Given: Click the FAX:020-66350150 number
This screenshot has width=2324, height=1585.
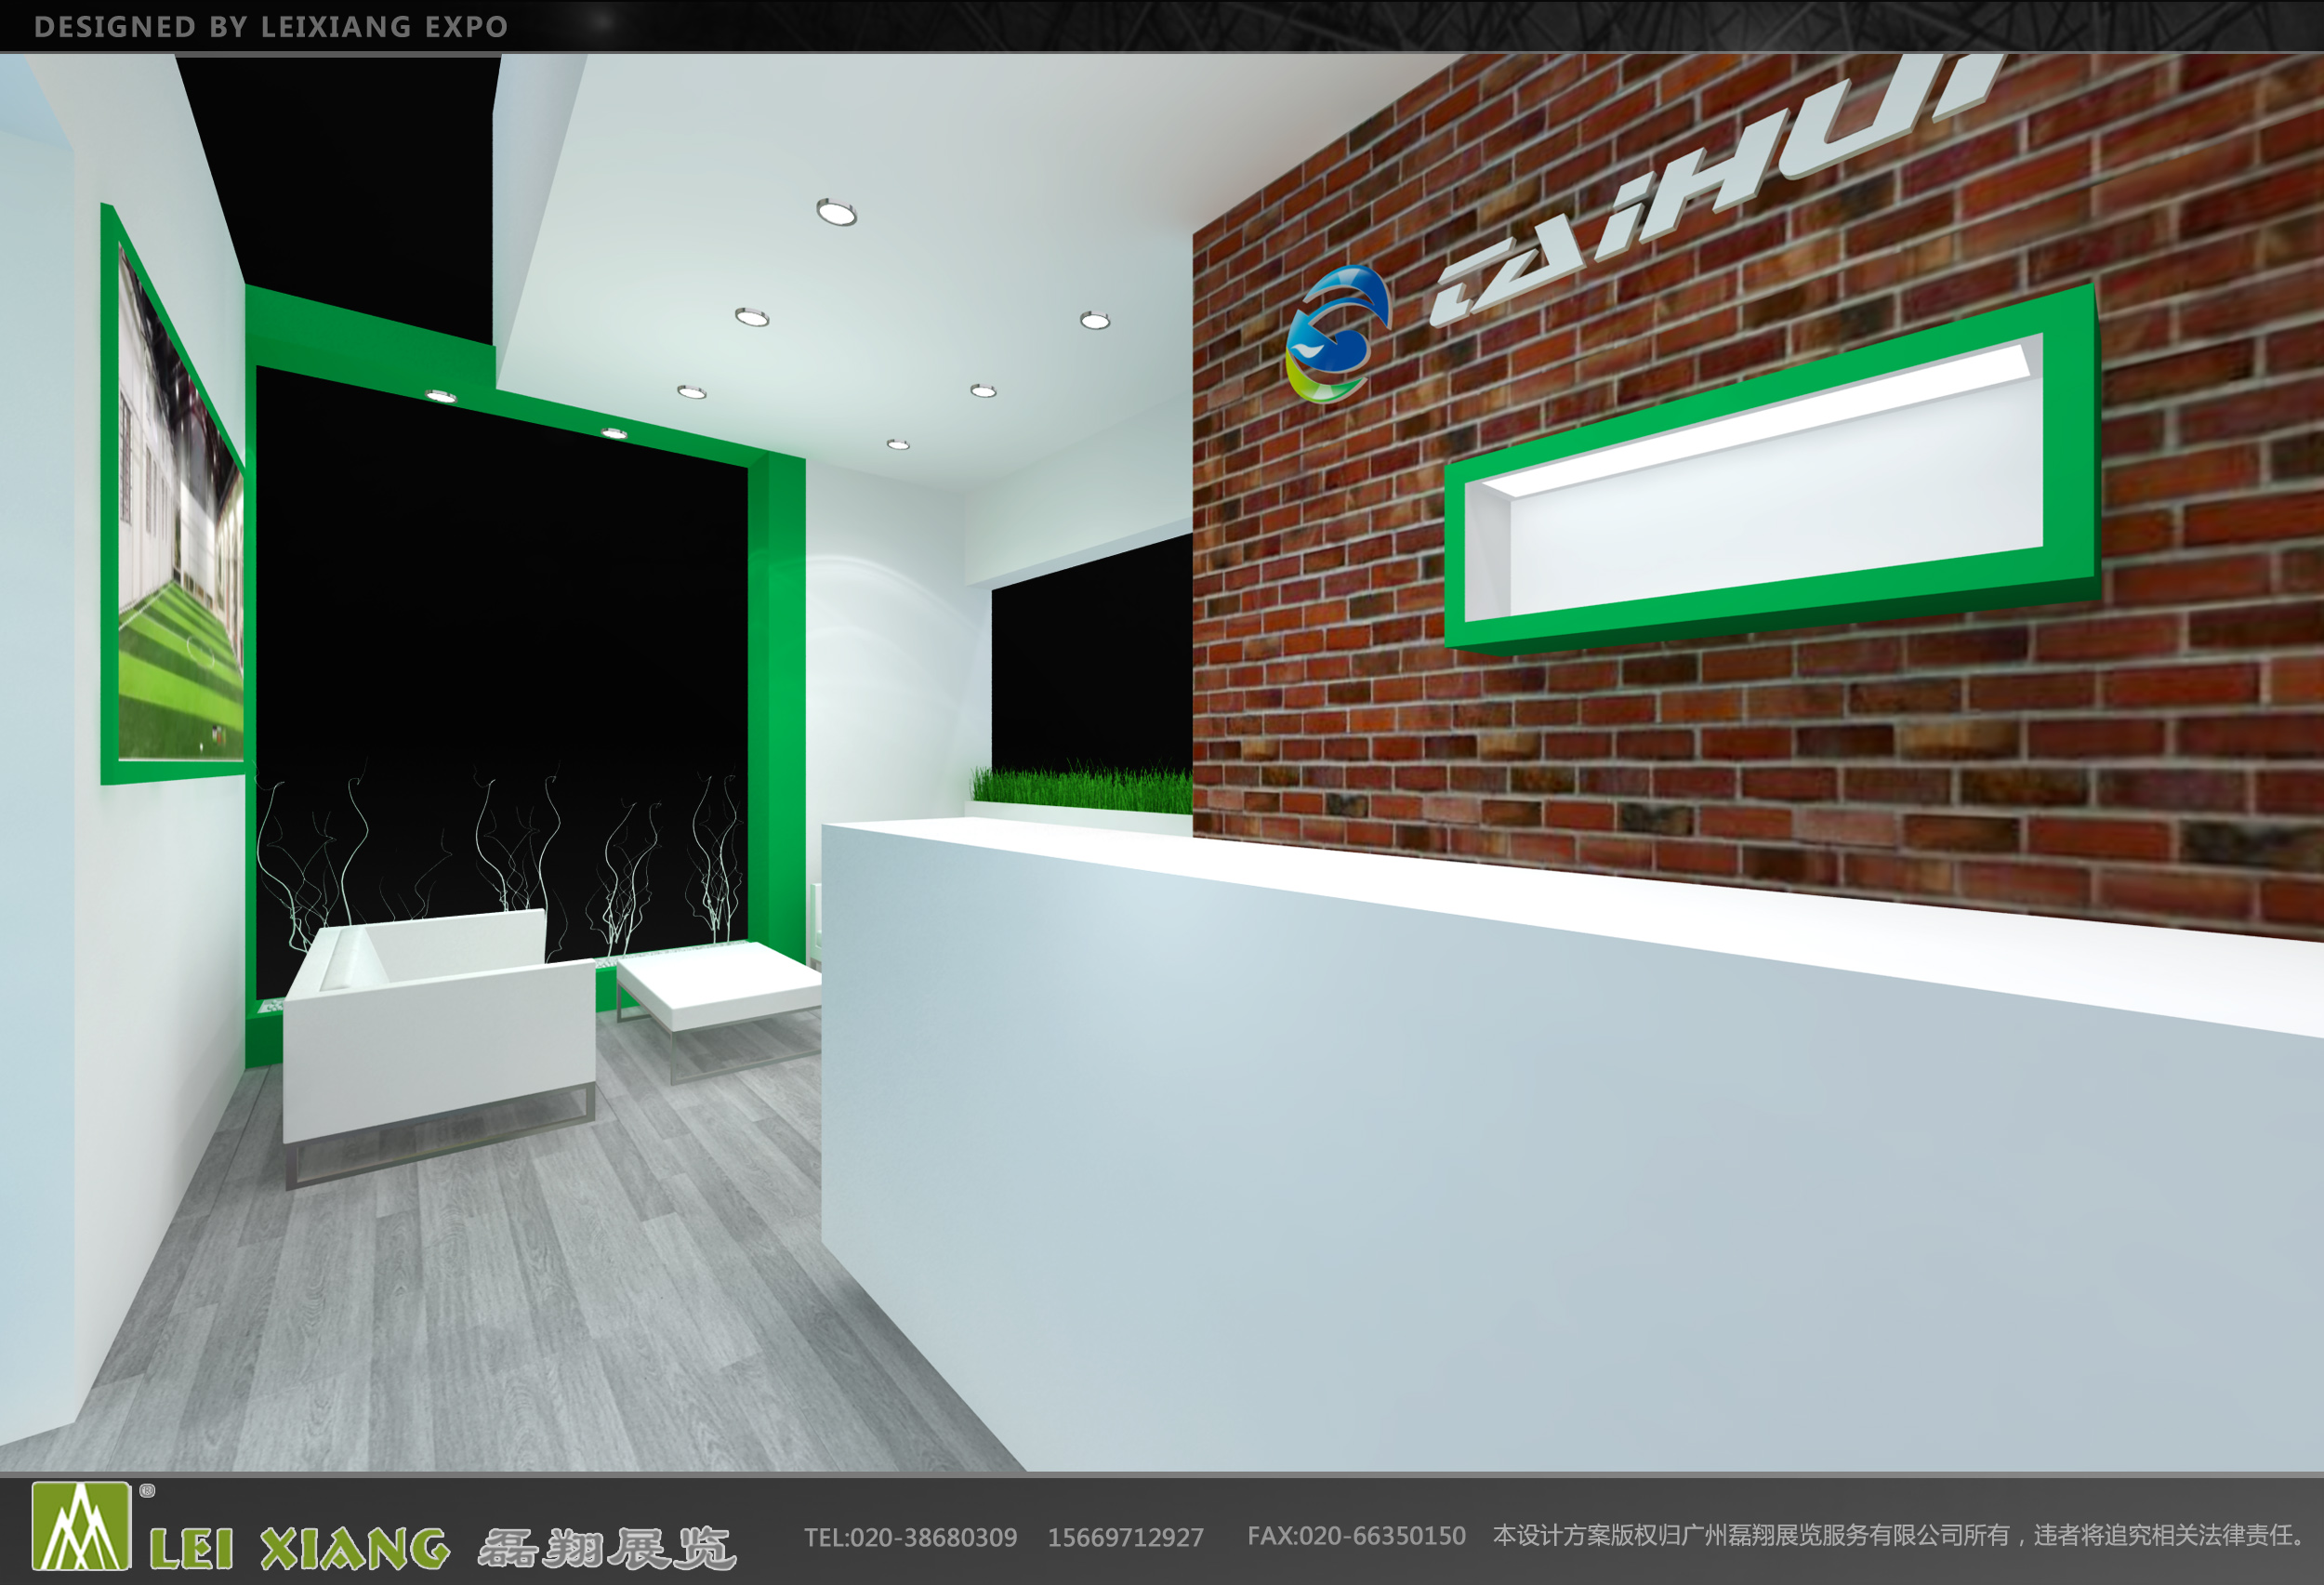Looking at the screenshot, I should pyautogui.click(x=1355, y=1536).
